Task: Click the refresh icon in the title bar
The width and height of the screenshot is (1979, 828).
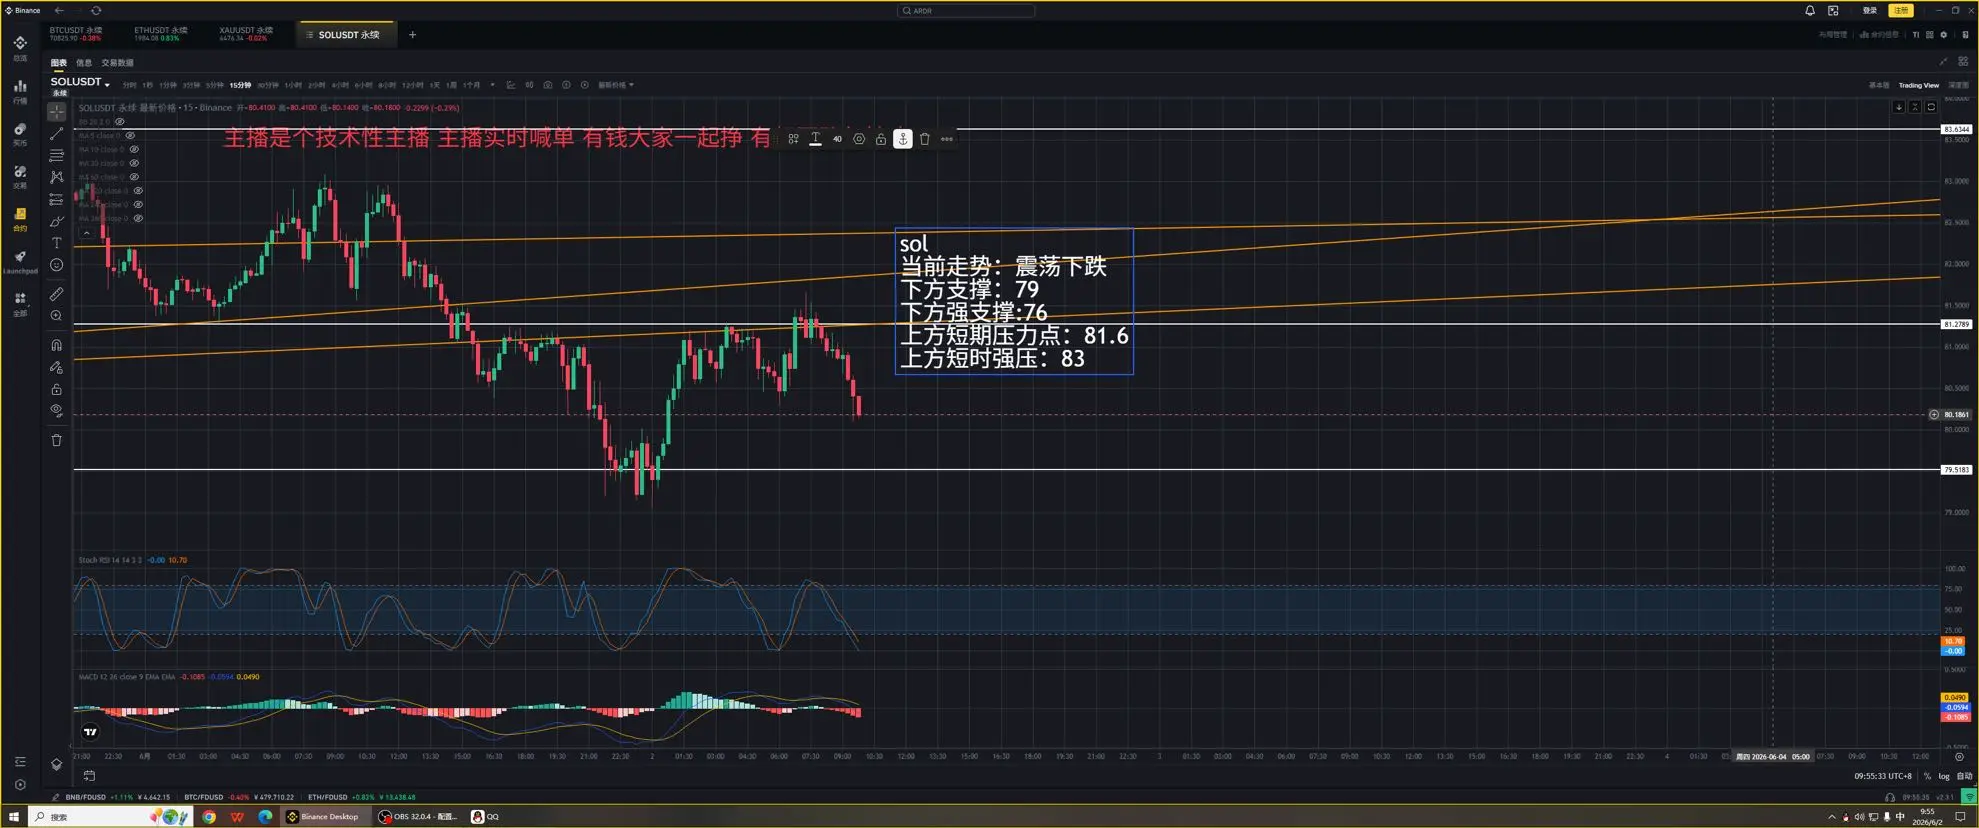Action: tap(96, 10)
